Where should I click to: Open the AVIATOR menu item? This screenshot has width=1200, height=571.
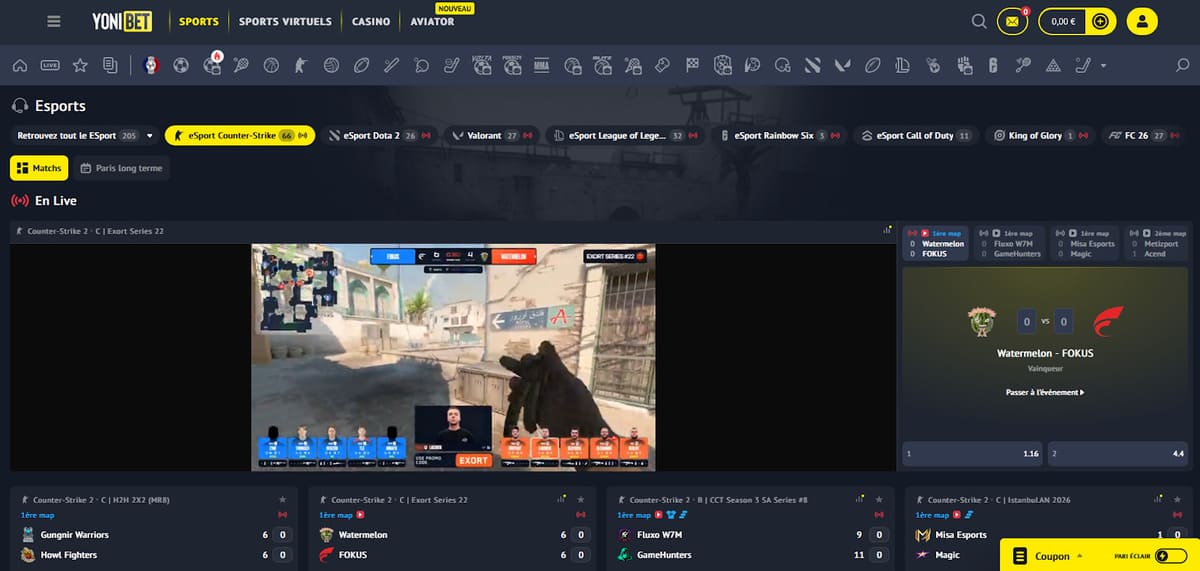[432, 21]
